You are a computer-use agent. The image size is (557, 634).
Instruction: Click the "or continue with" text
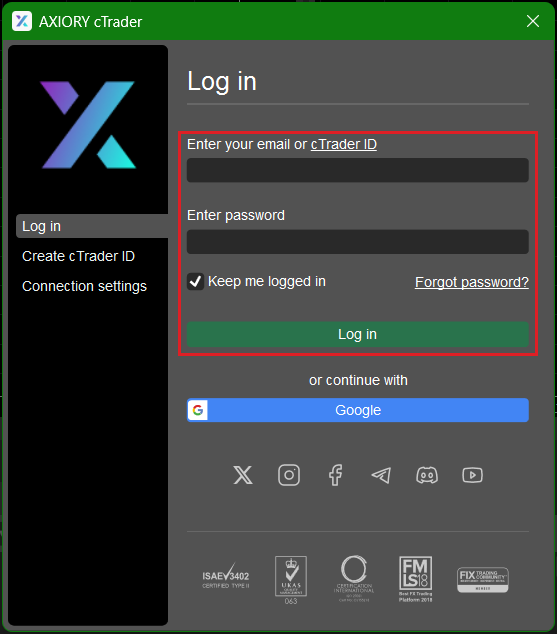pyautogui.click(x=358, y=380)
